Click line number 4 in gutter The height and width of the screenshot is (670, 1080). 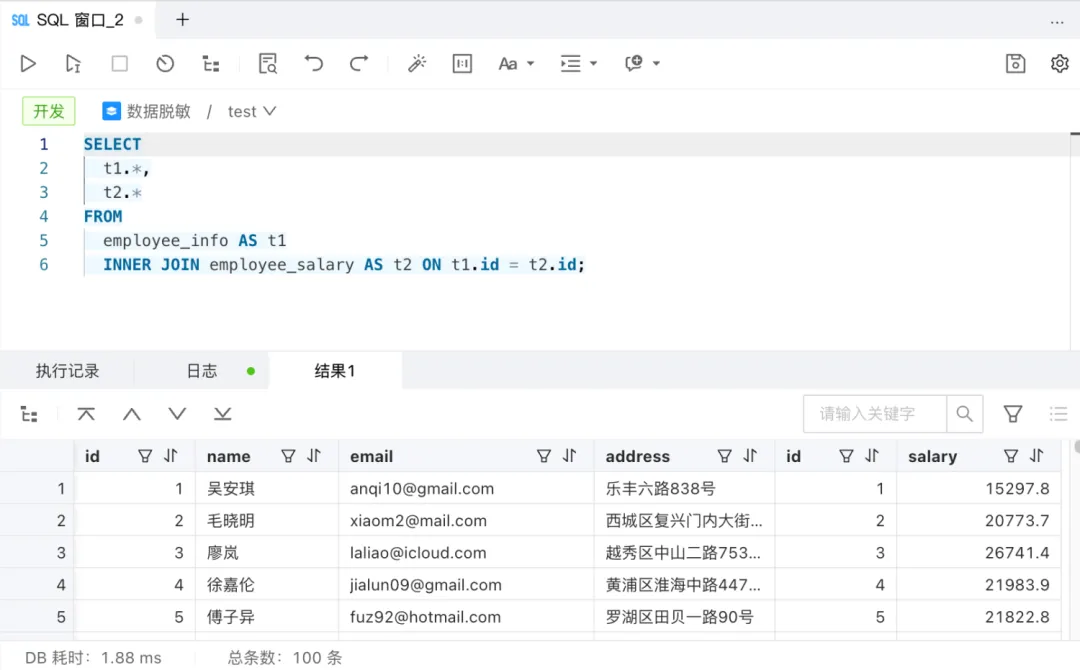[x=43, y=216]
